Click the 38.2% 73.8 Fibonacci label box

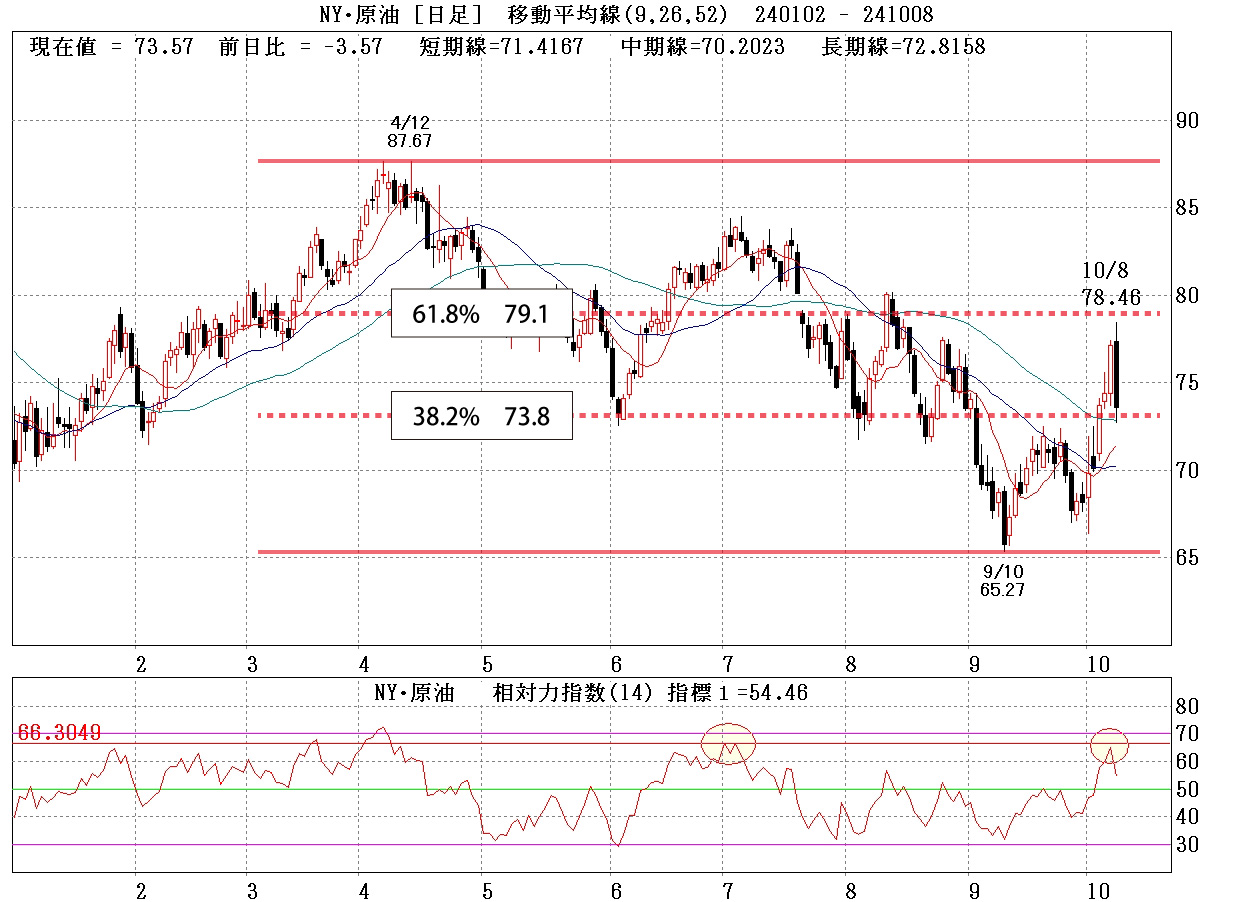point(481,416)
